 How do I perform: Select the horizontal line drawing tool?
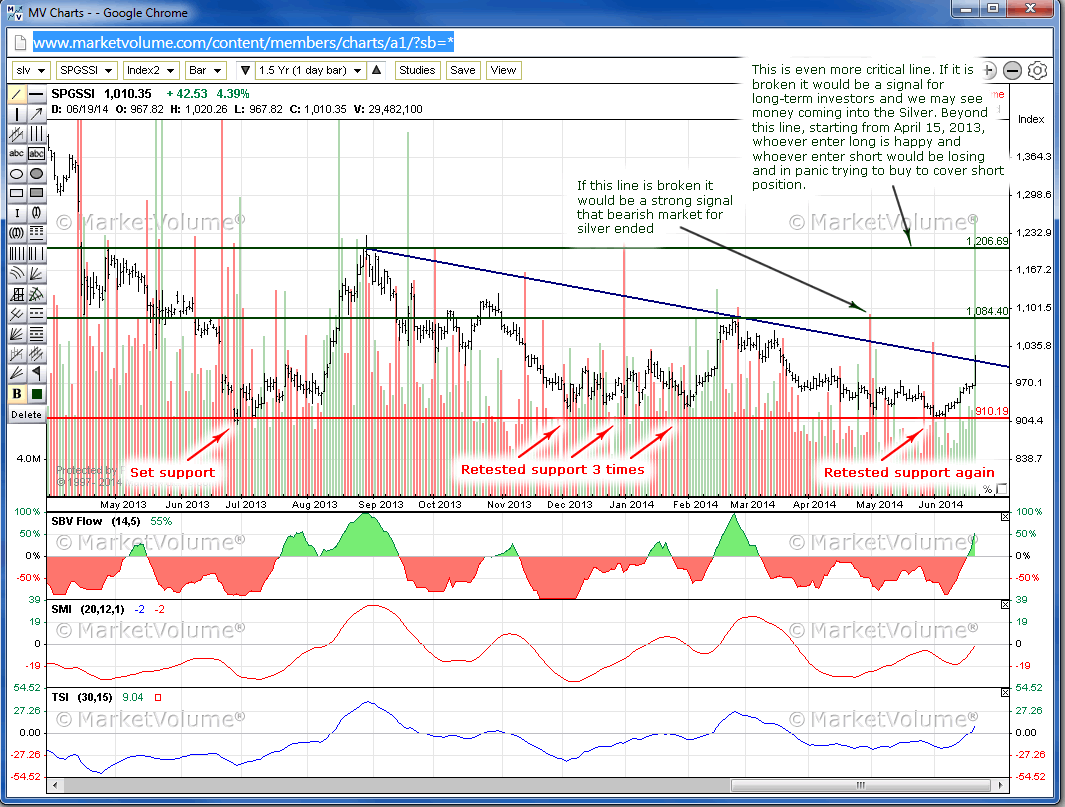37,95
